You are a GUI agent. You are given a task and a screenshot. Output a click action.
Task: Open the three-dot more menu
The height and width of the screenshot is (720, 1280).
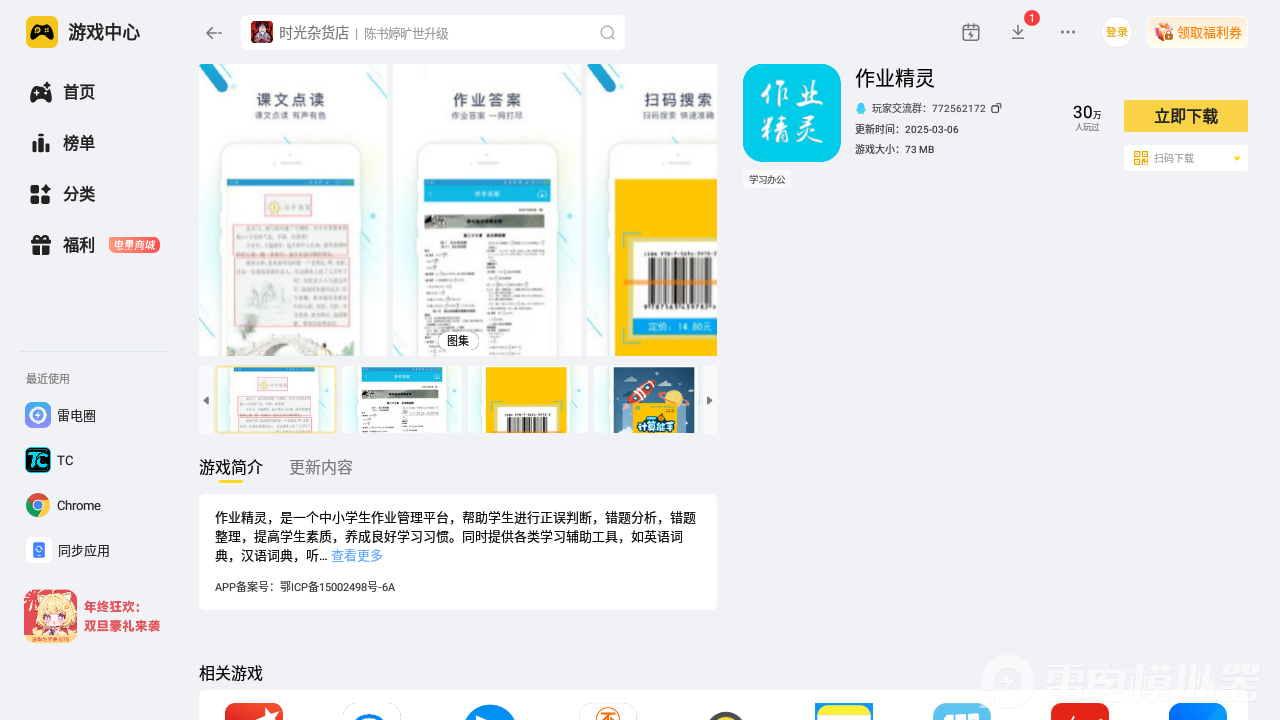coord(1068,32)
